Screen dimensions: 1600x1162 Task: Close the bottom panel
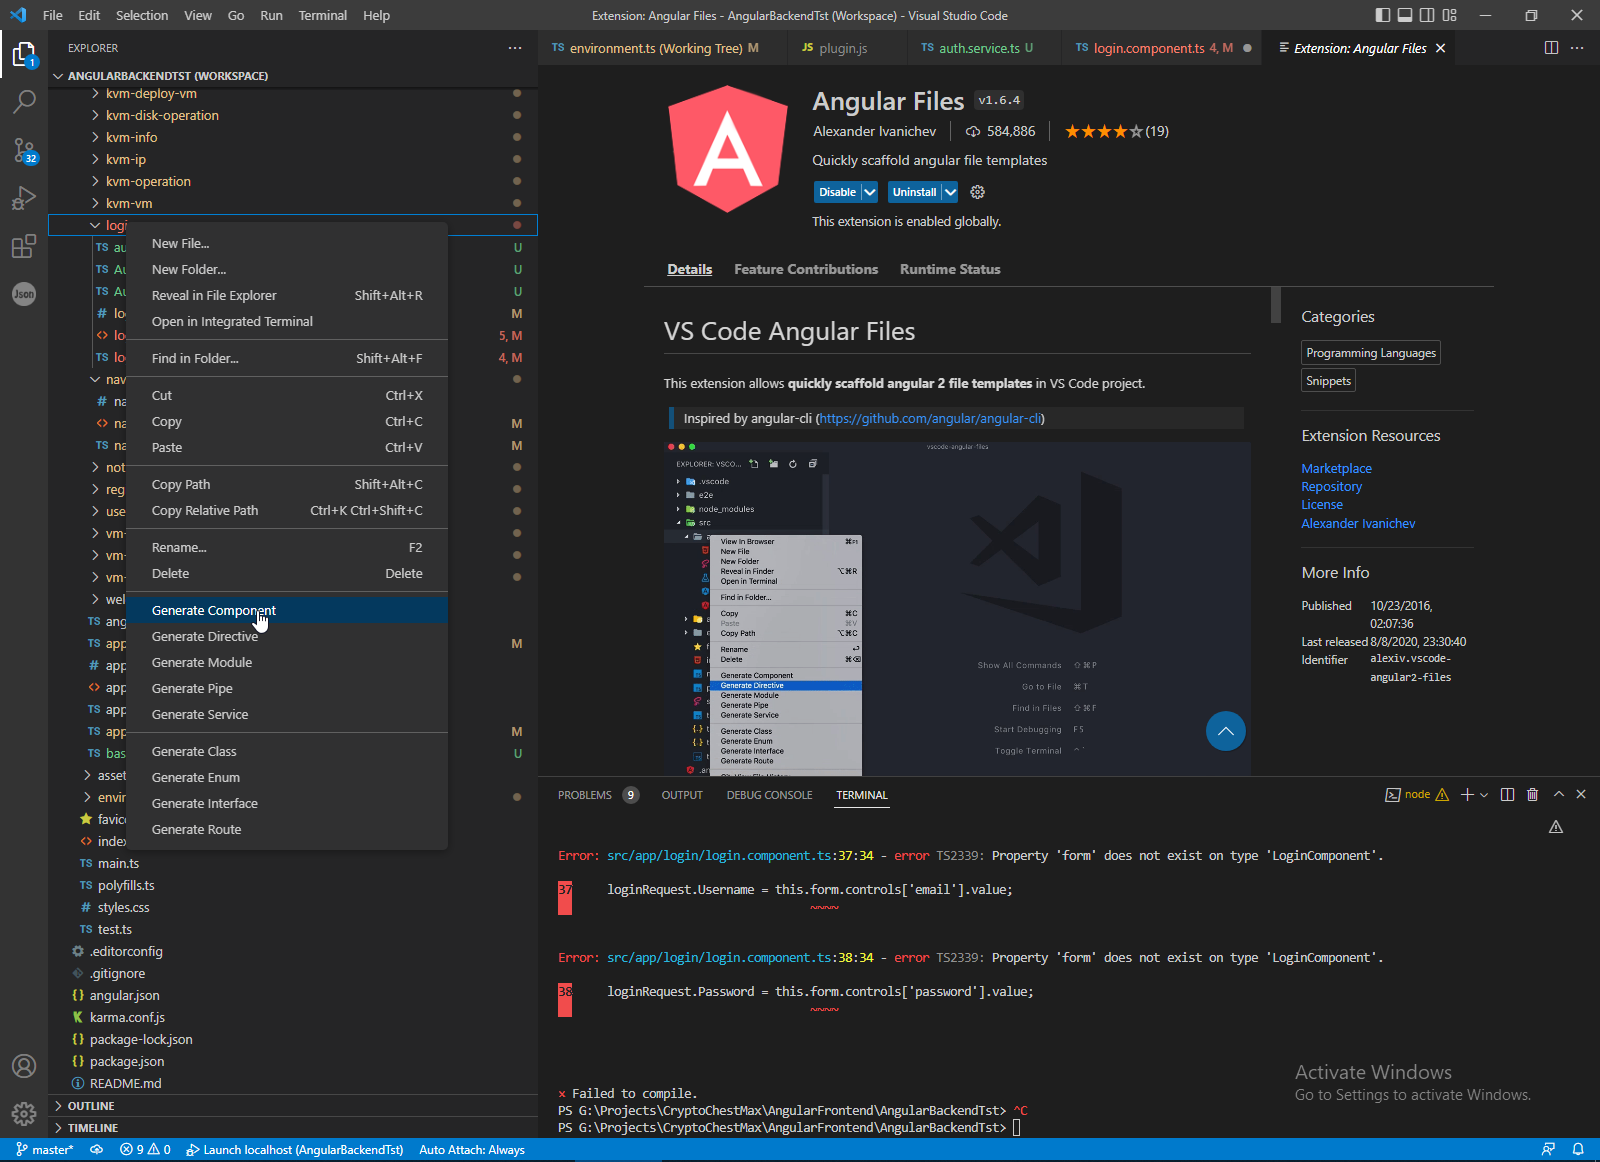(1581, 794)
